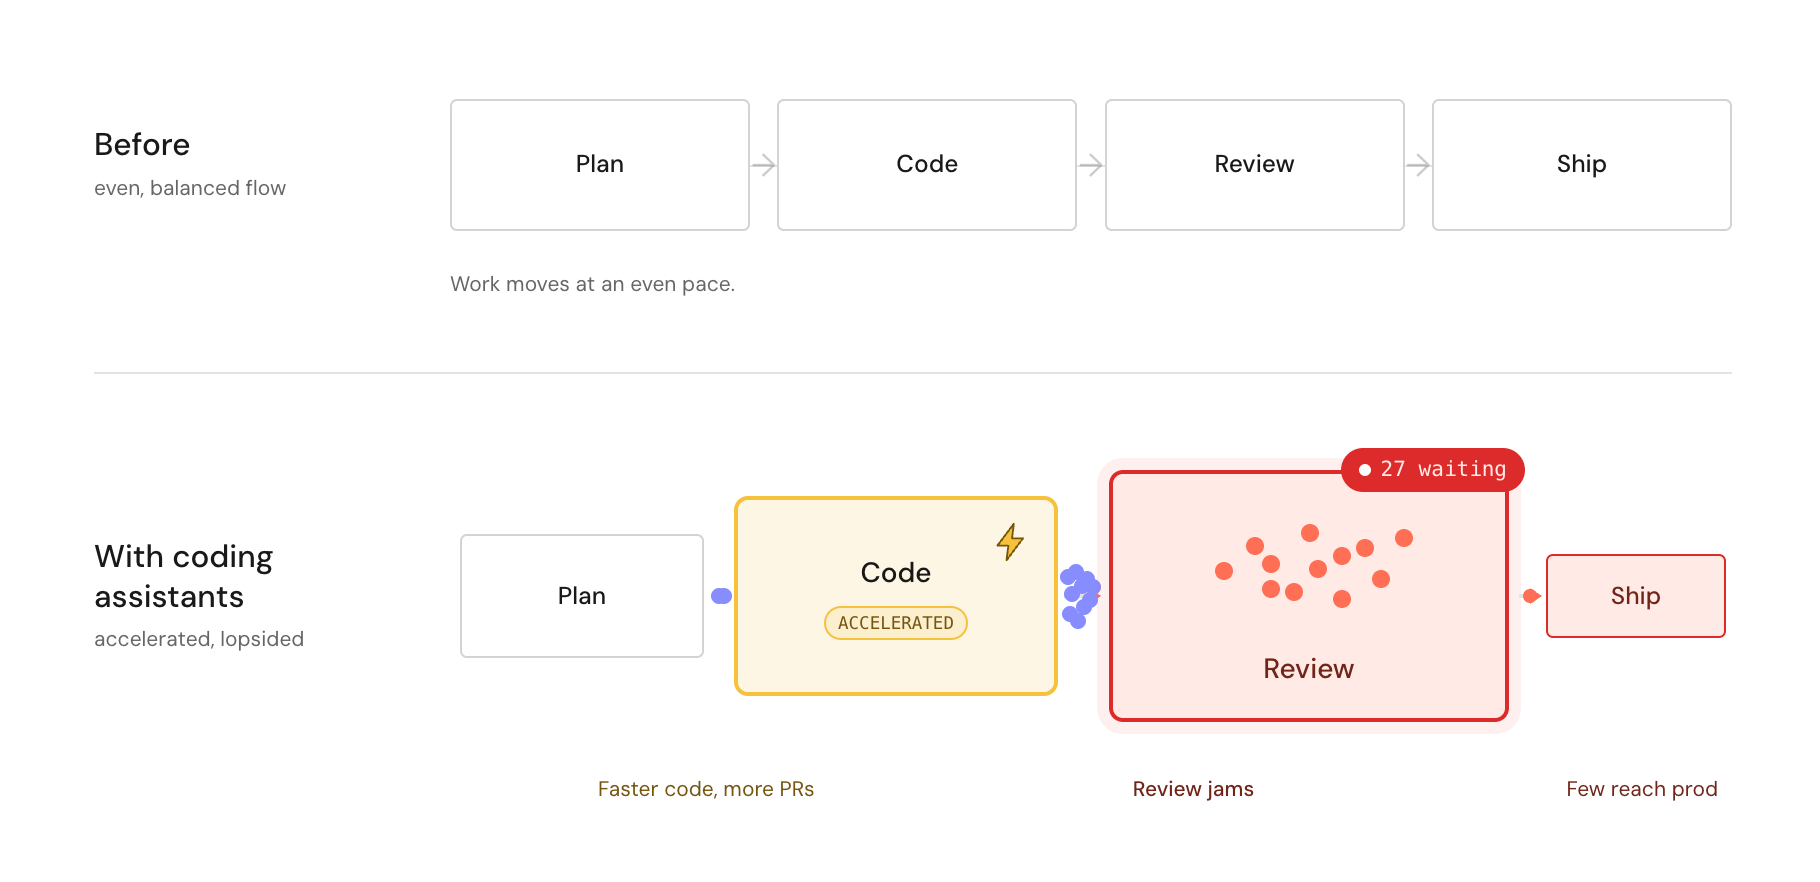
Task: Click the purple dot after lower Plan box
Action: tap(721, 596)
